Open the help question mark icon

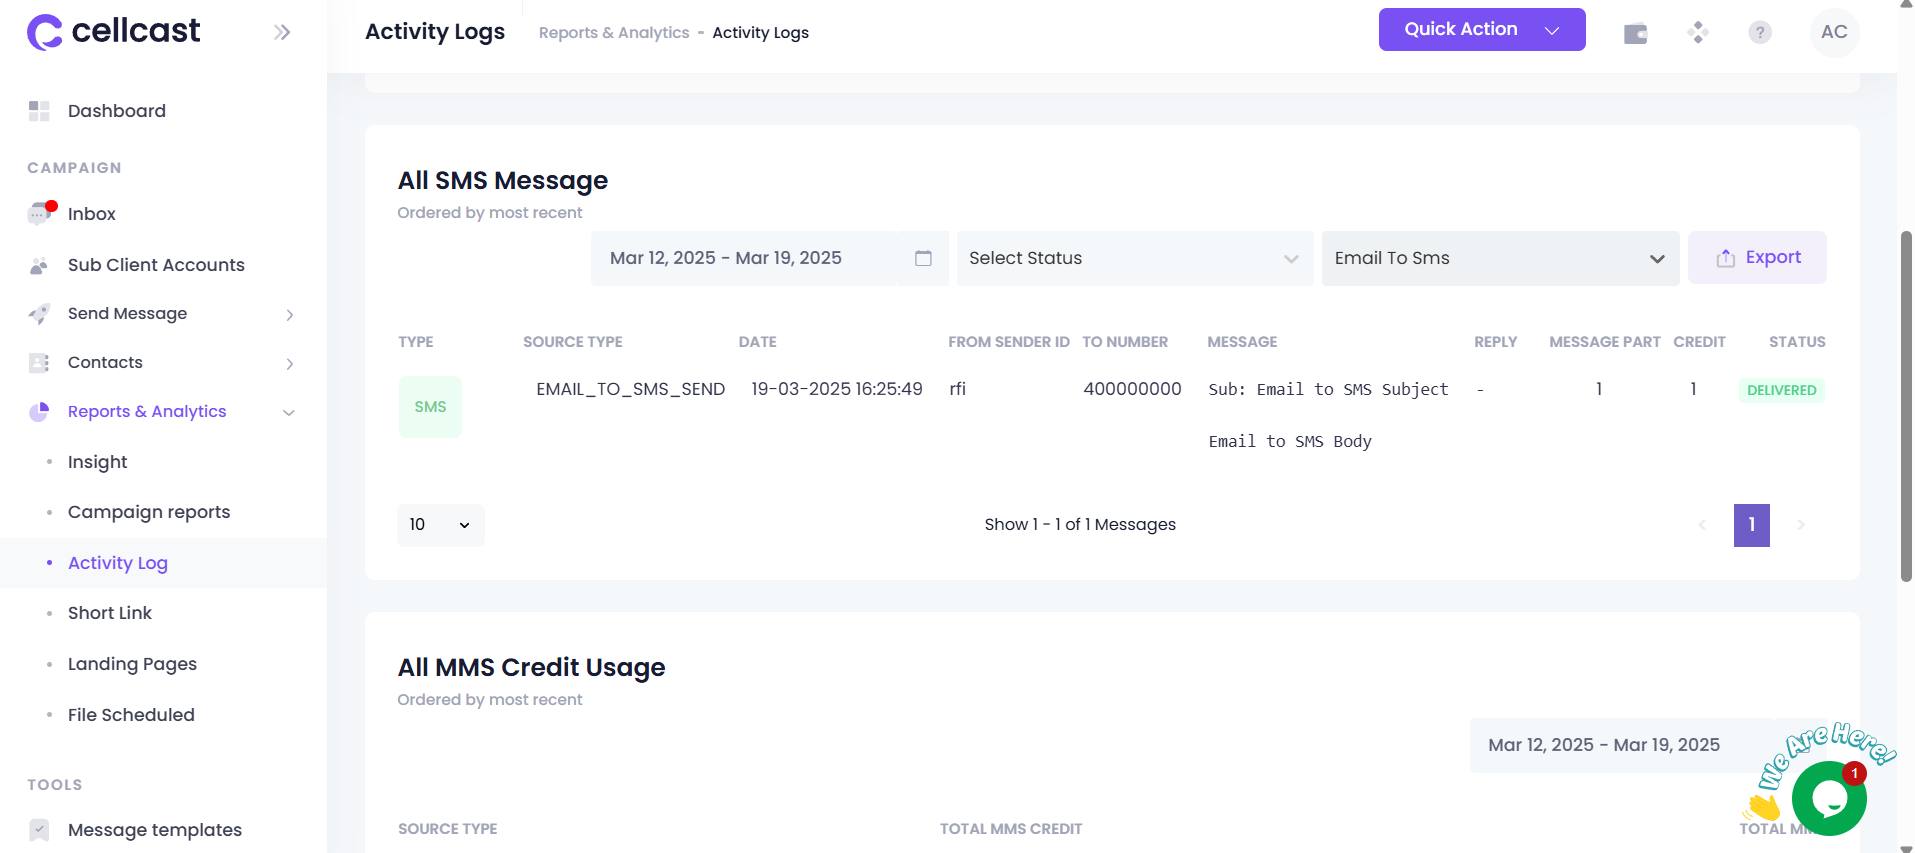point(1760,33)
